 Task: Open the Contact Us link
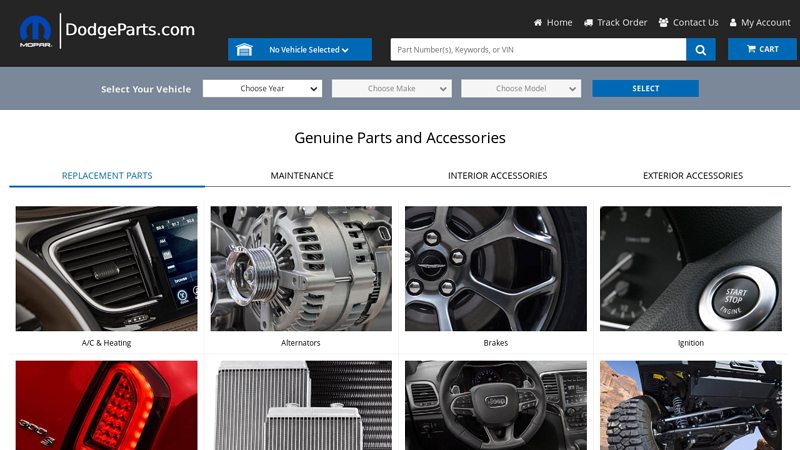tap(695, 22)
